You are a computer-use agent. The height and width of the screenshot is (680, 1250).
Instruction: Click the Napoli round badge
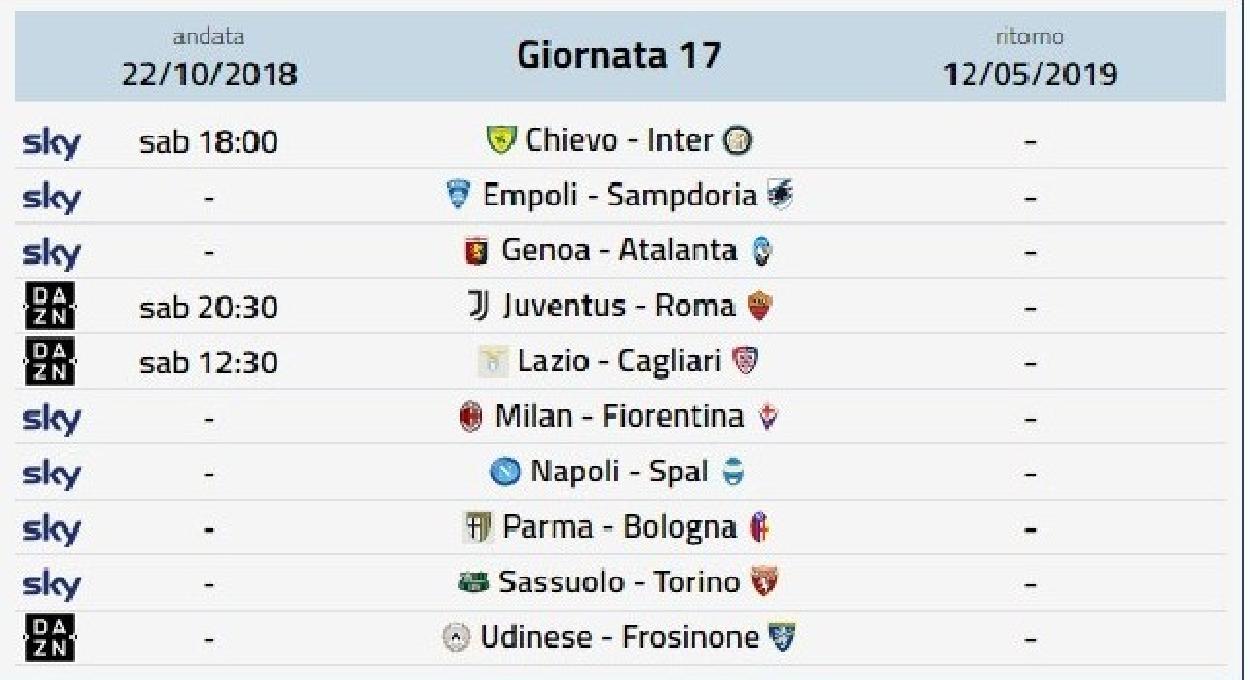pos(505,472)
